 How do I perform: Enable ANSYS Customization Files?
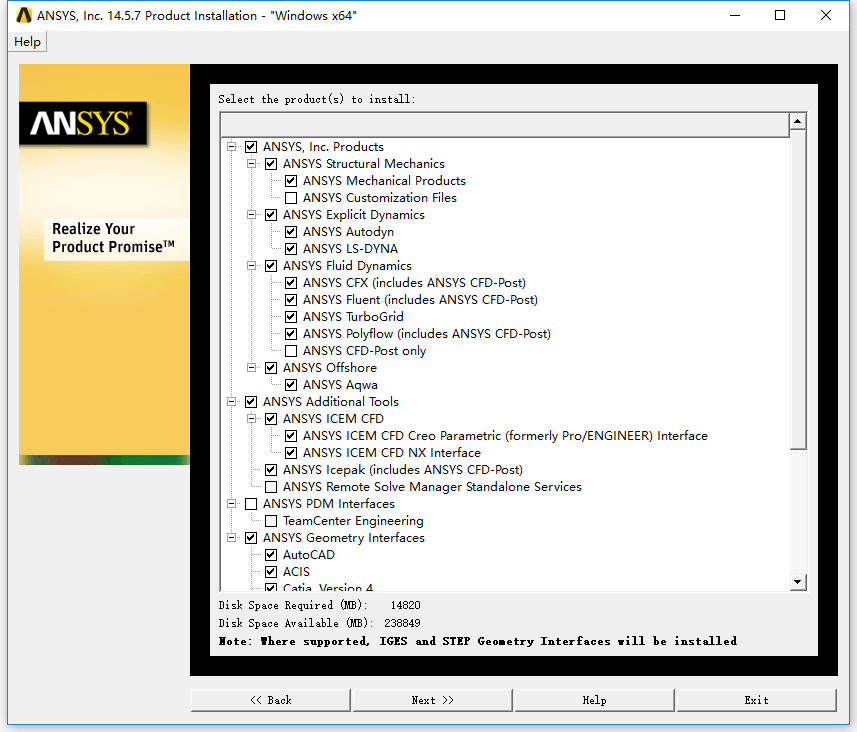coord(291,197)
